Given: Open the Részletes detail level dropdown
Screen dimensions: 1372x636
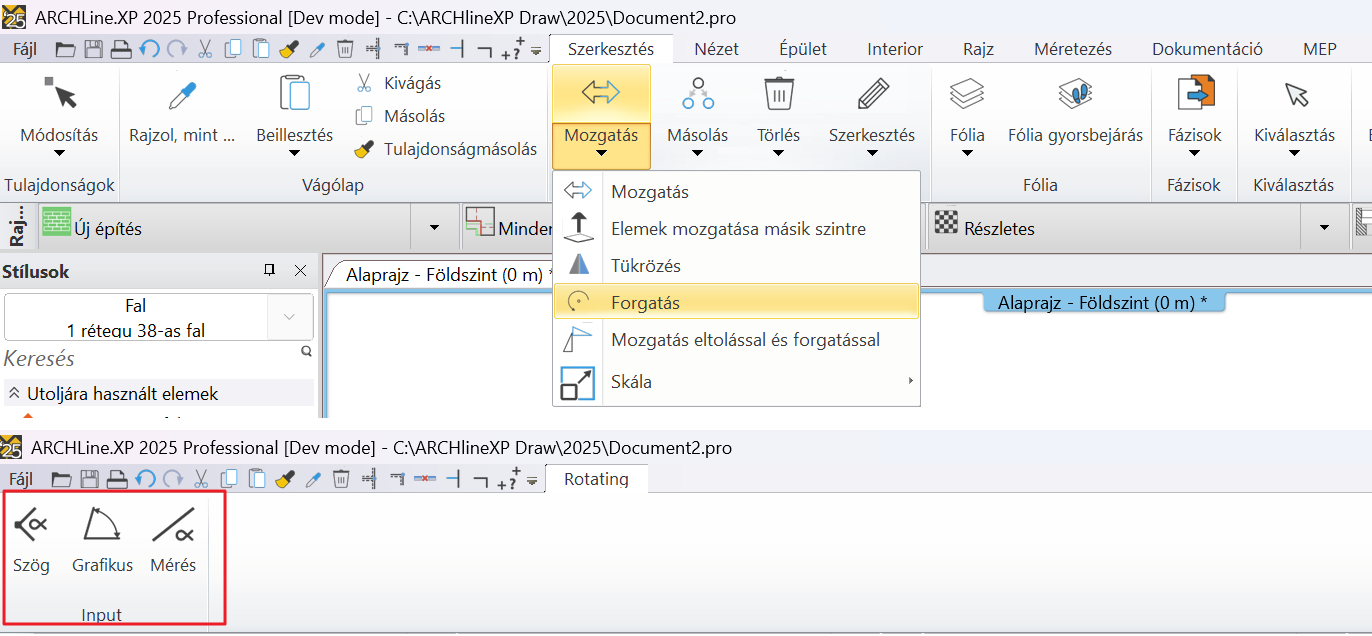Looking at the screenshot, I should point(1324,228).
